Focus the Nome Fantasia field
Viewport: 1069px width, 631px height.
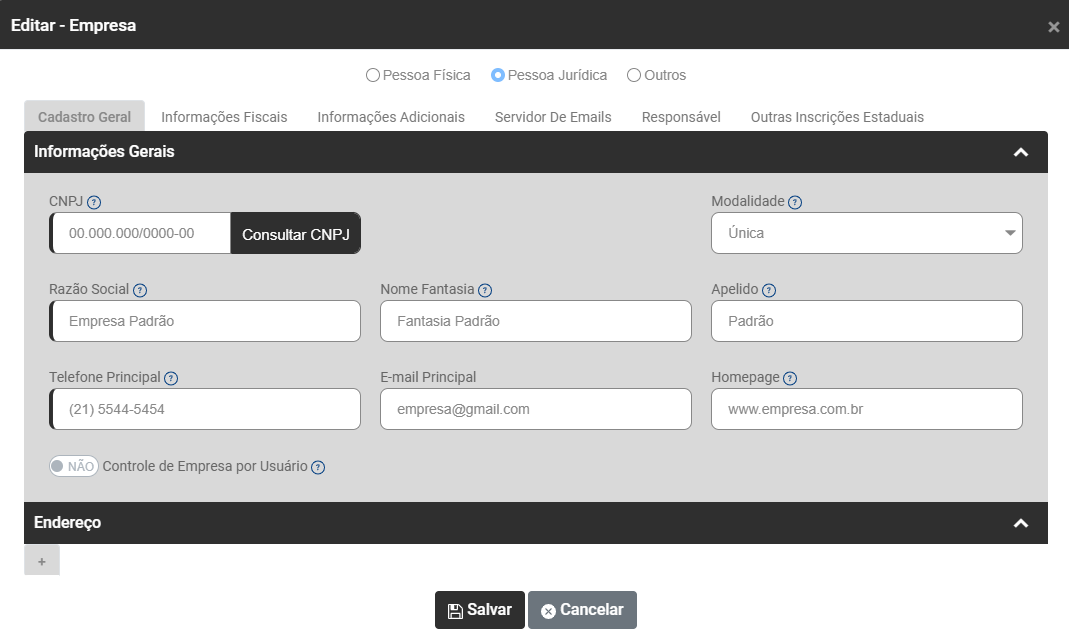536,321
